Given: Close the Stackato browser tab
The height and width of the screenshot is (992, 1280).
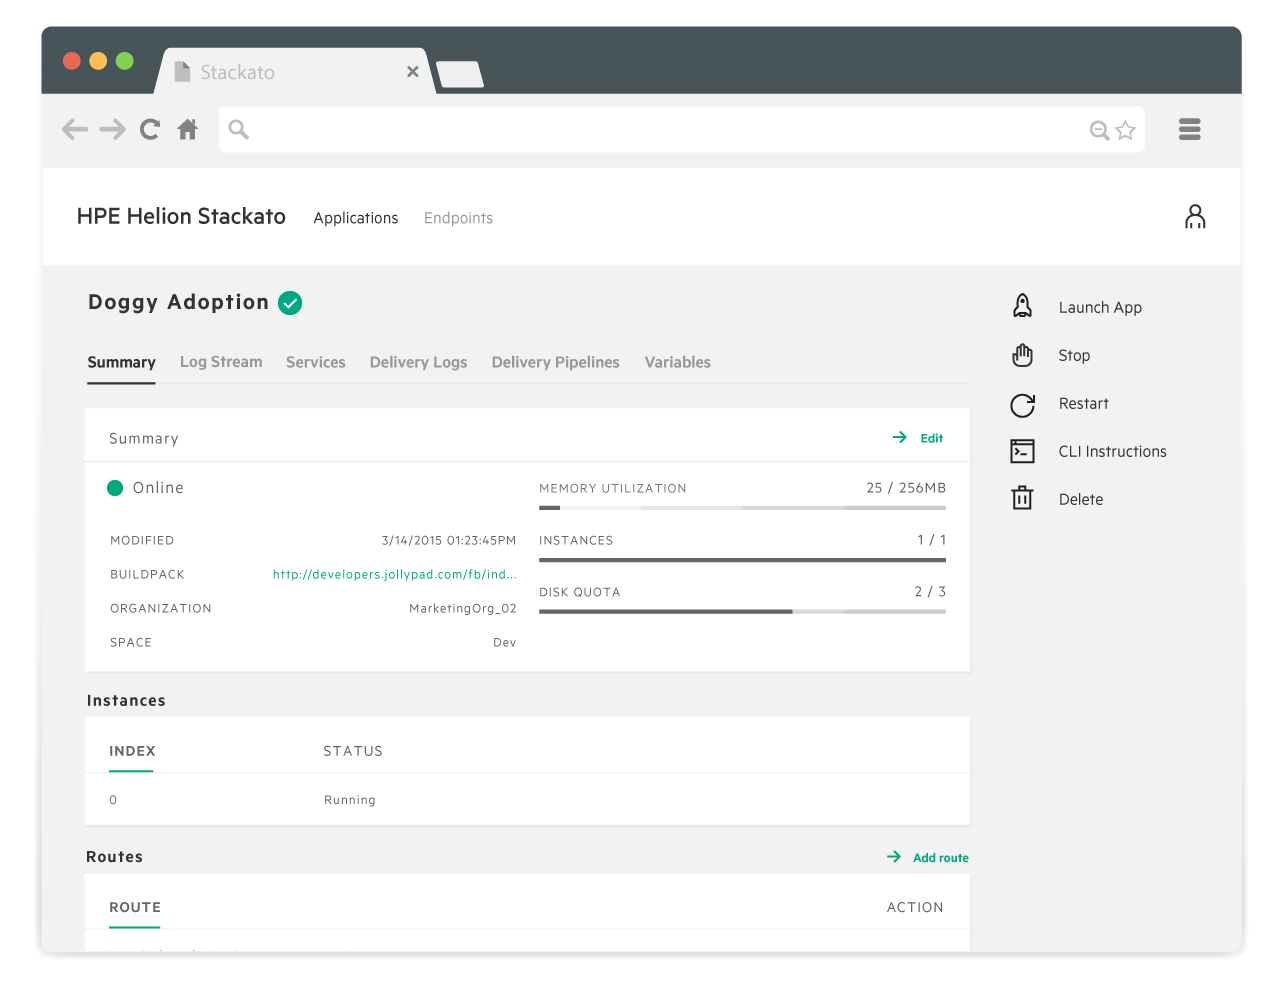Looking at the screenshot, I should [413, 72].
